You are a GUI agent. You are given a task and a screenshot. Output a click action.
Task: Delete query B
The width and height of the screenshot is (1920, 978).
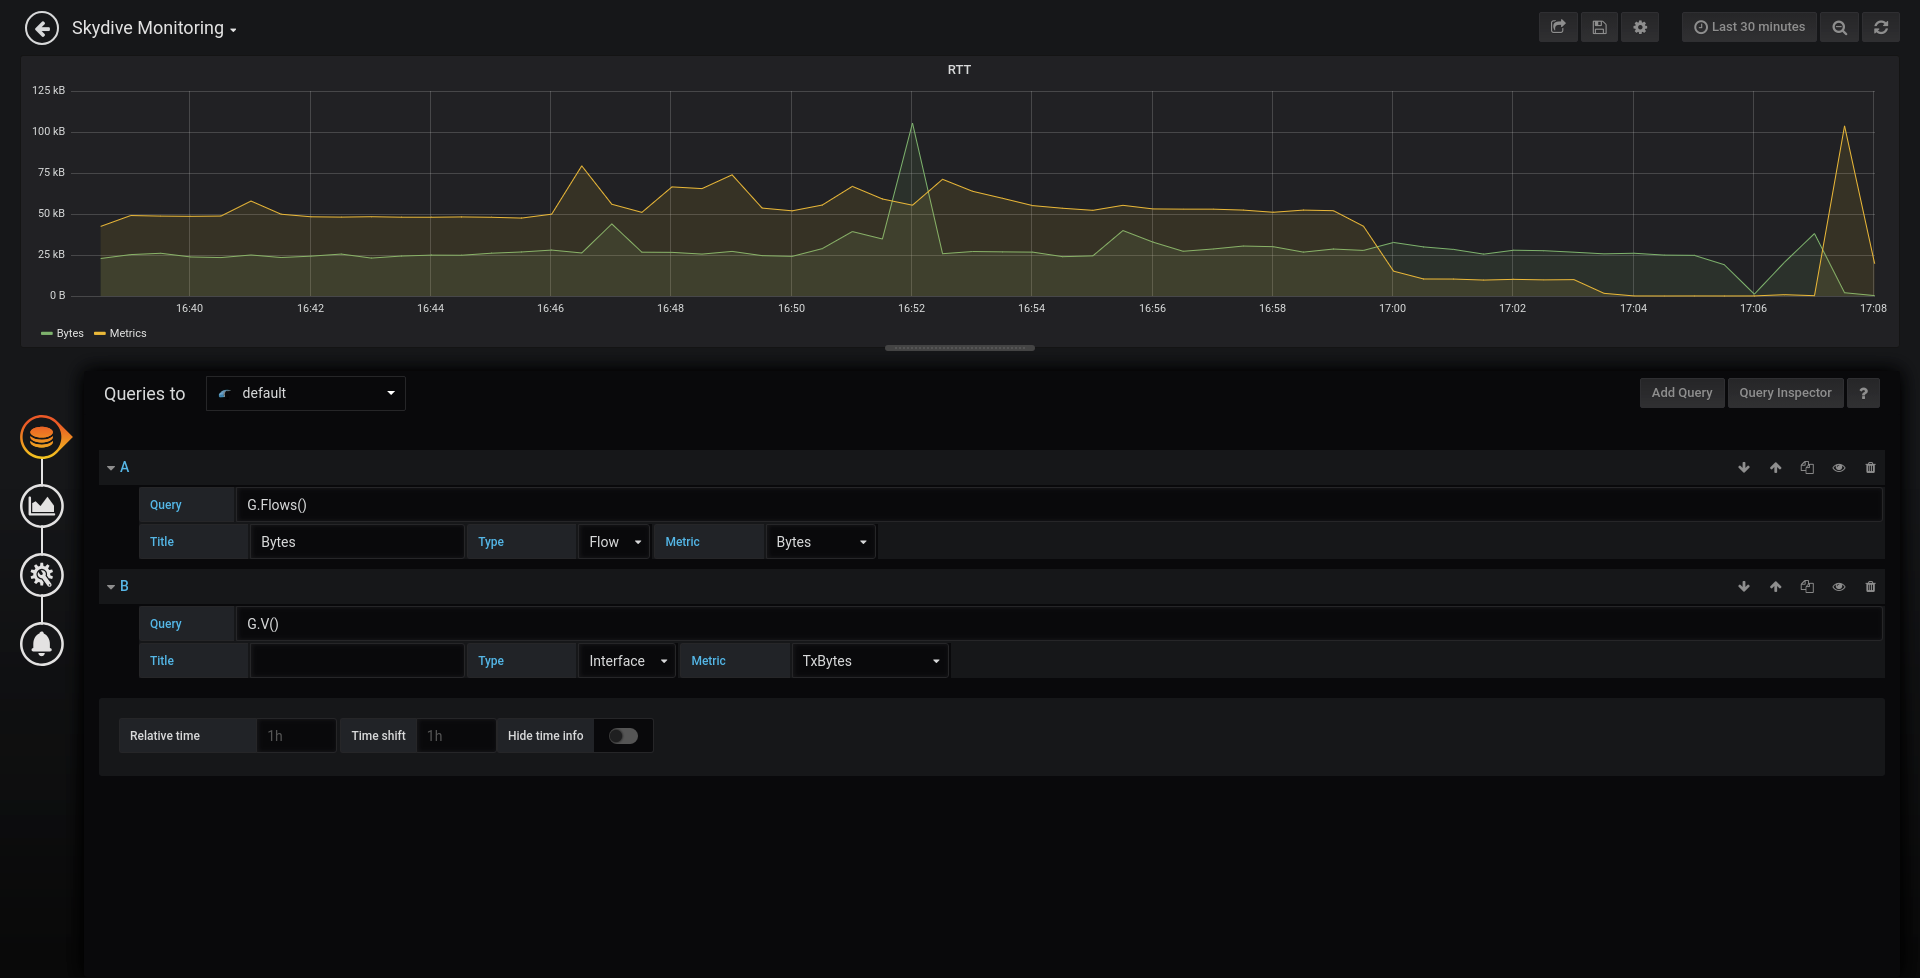click(x=1871, y=586)
